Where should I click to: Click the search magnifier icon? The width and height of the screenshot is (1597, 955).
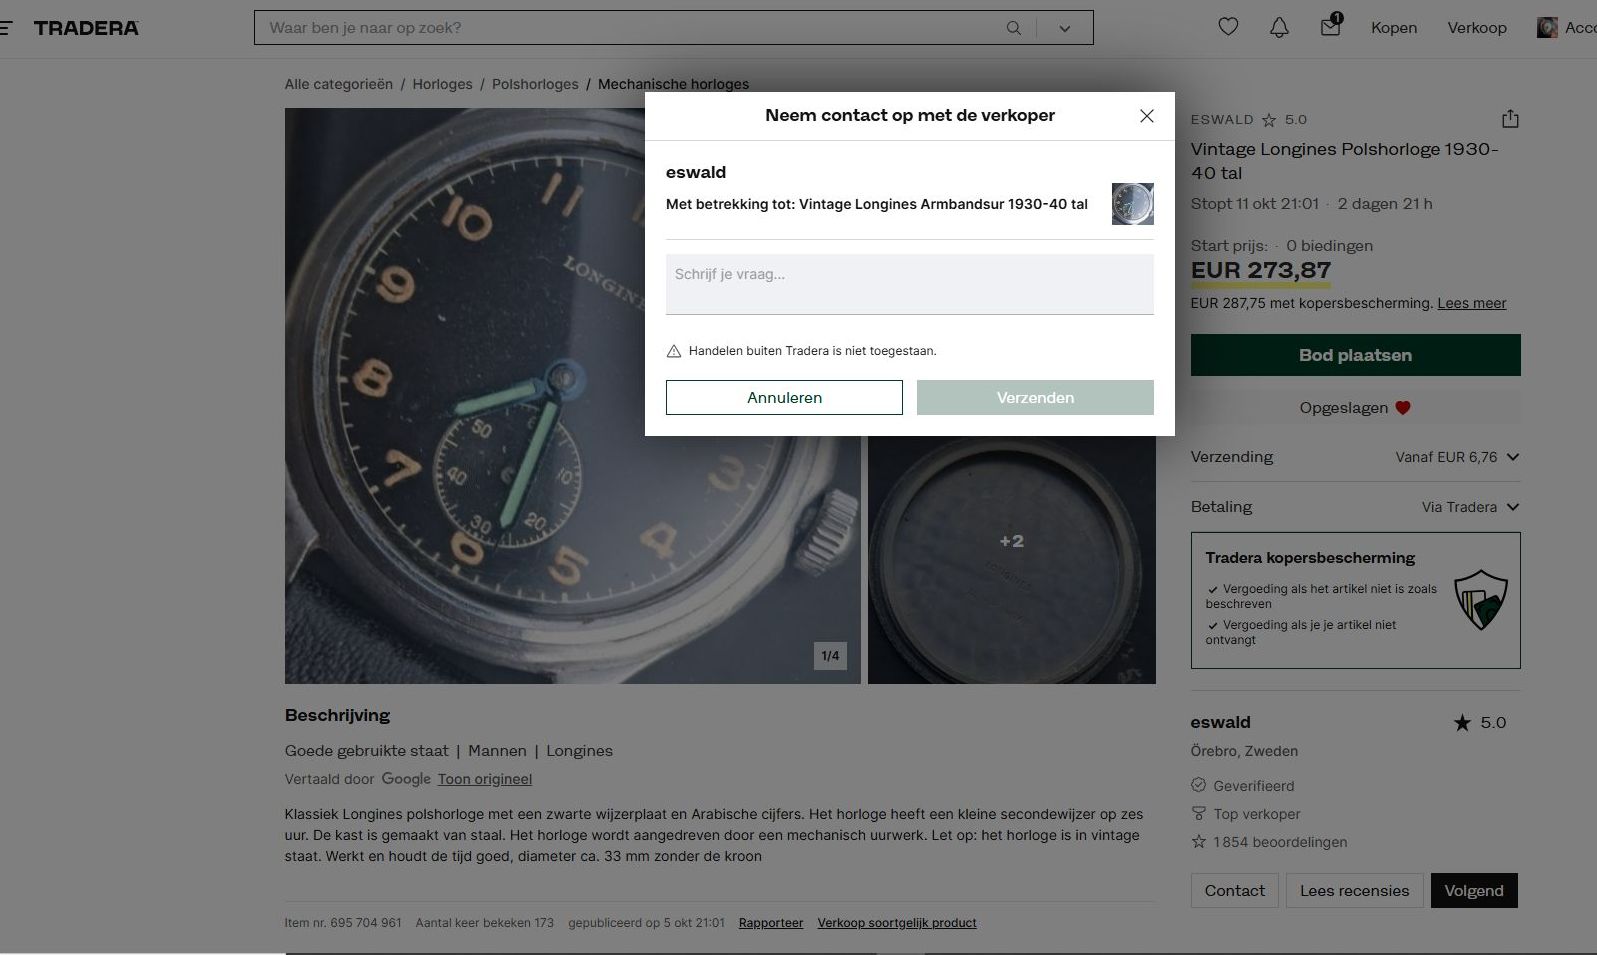tap(1013, 28)
